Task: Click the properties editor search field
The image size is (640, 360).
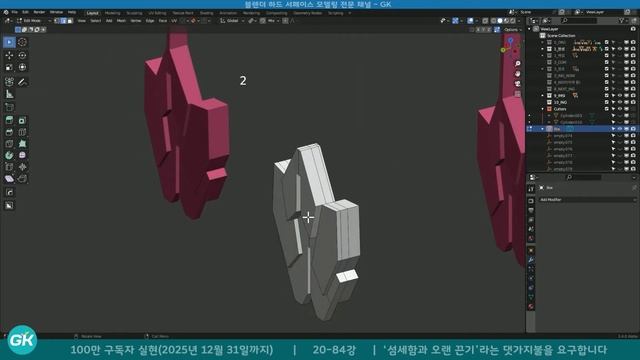Action: pos(584,177)
